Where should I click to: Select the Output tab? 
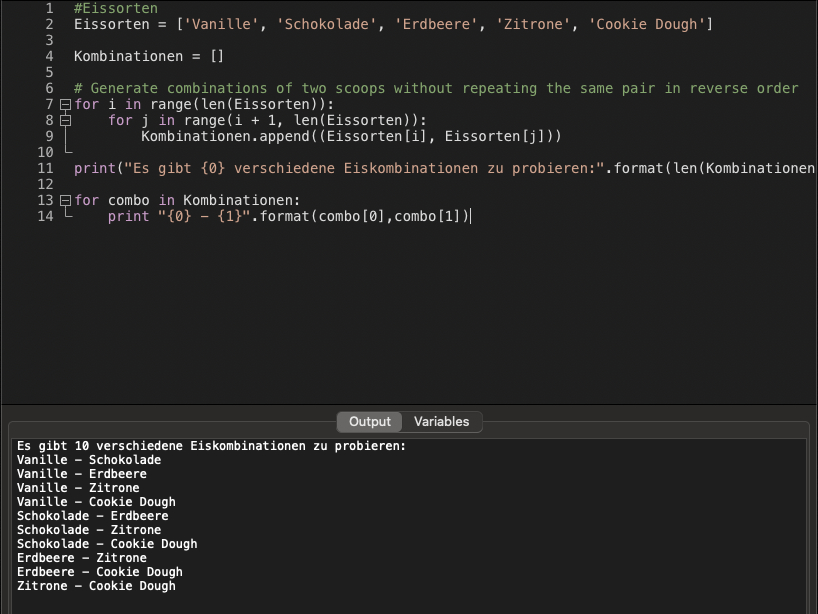pos(369,421)
